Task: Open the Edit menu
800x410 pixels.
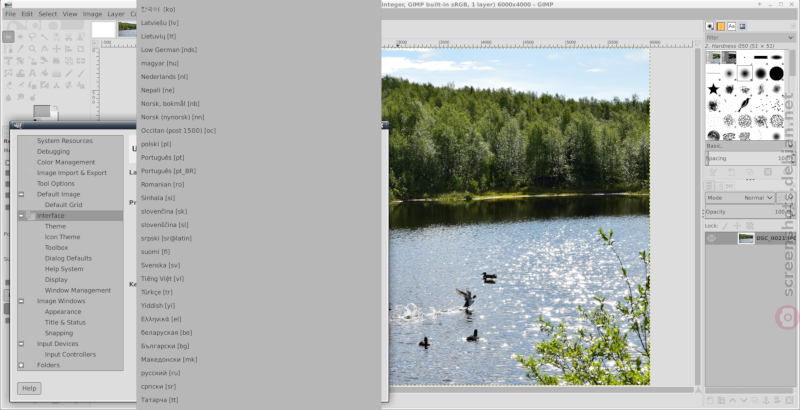Action: tap(27, 14)
